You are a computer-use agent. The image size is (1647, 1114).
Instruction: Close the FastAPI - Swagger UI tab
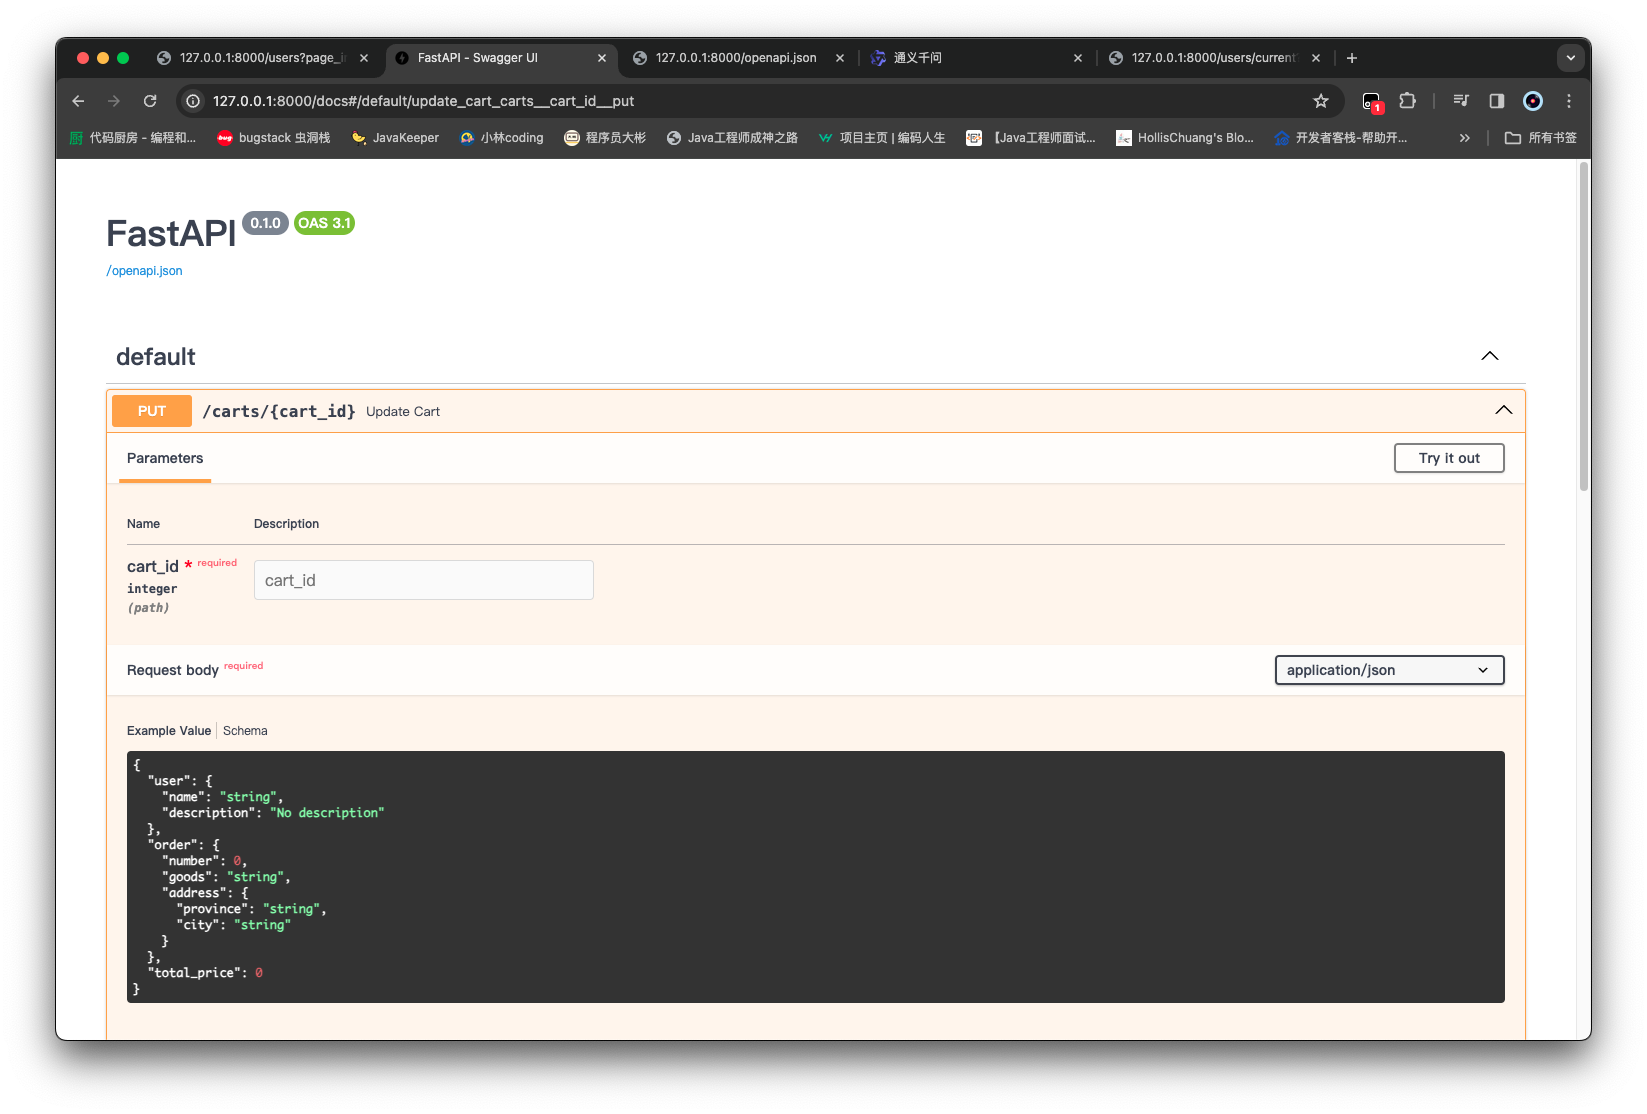pos(602,58)
